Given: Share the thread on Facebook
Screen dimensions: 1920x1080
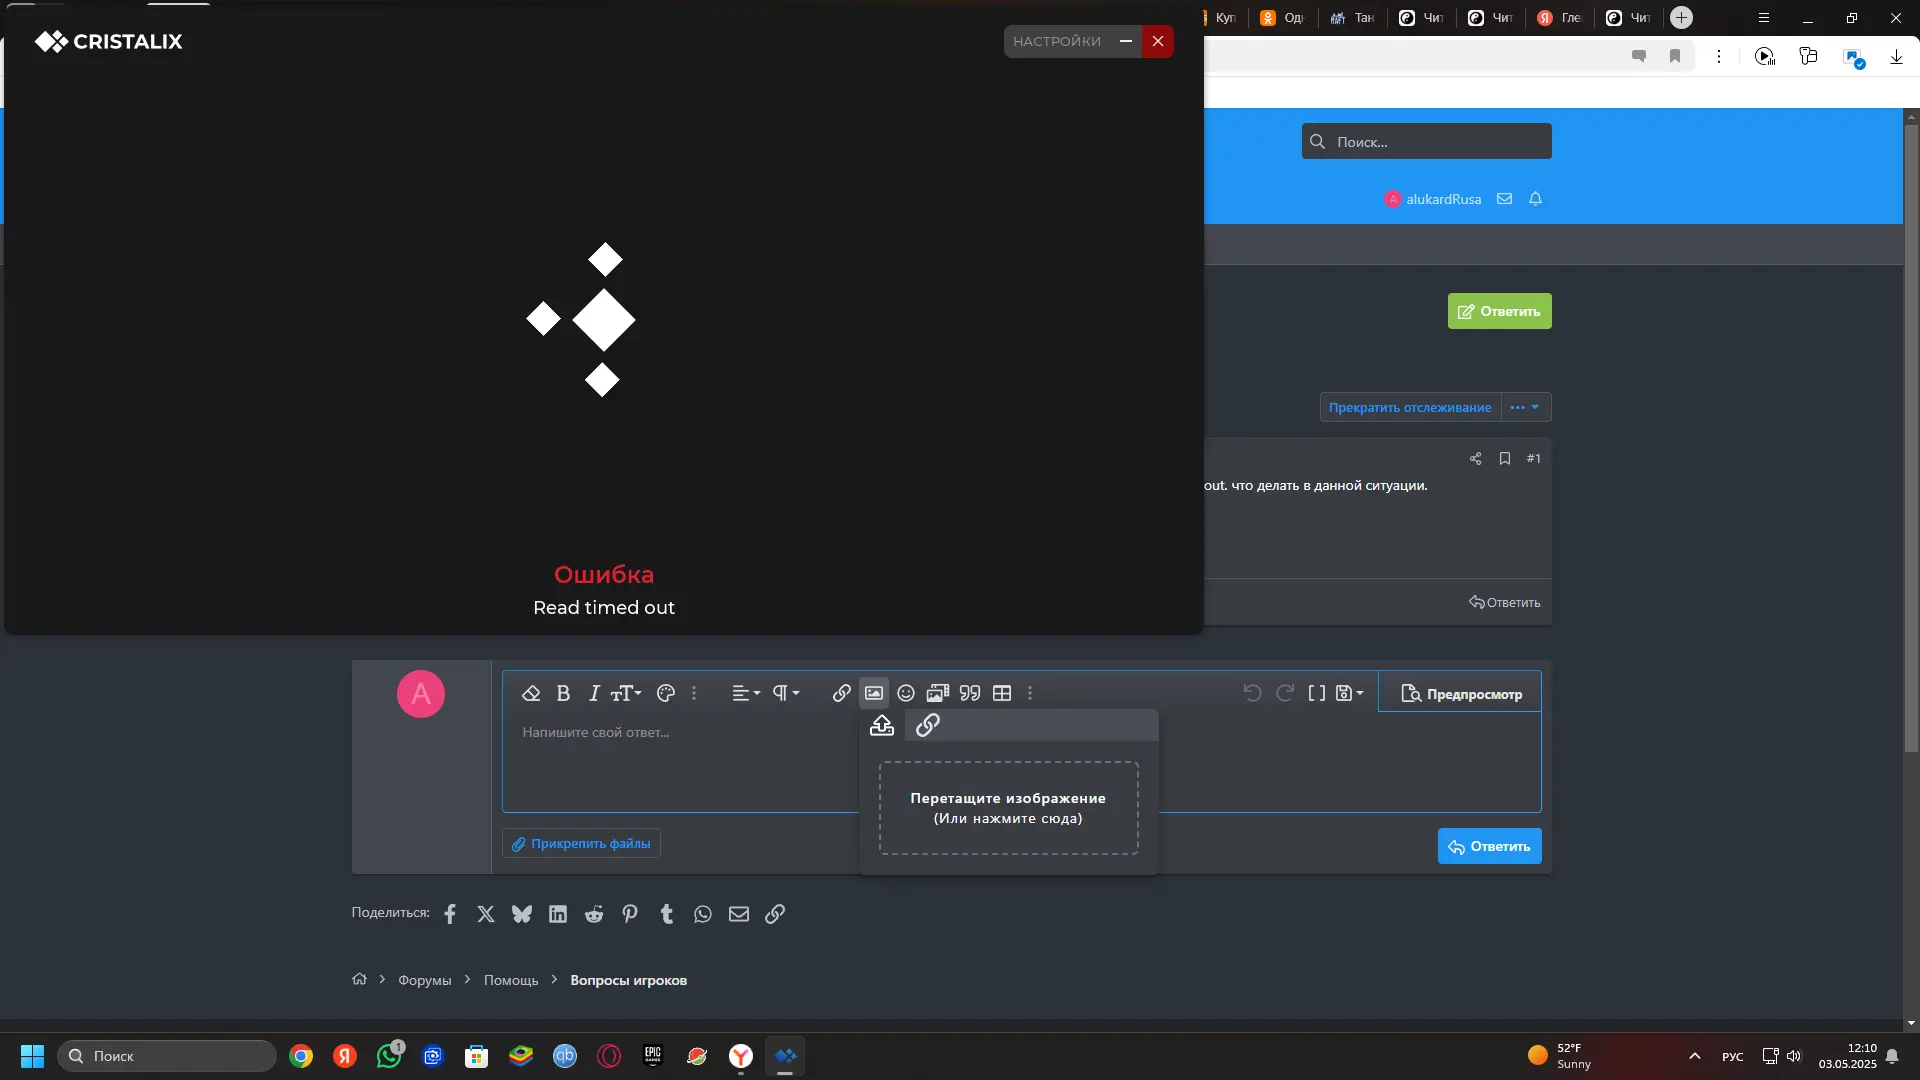Looking at the screenshot, I should point(450,914).
